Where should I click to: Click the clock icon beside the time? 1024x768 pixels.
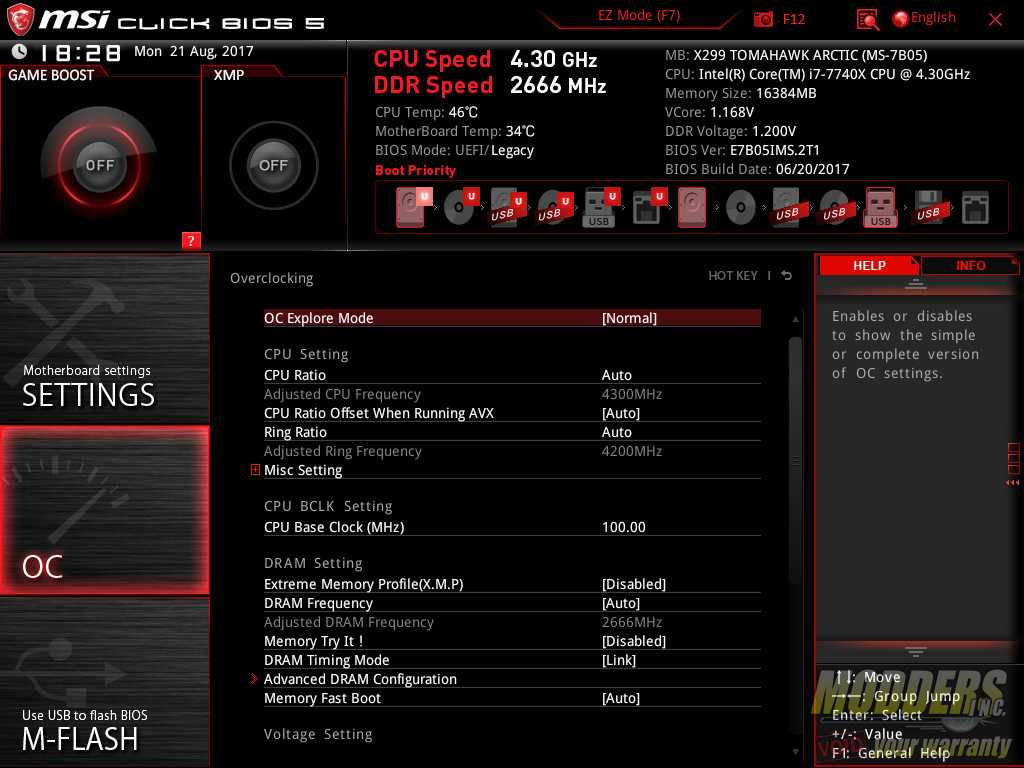(x=20, y=51)
